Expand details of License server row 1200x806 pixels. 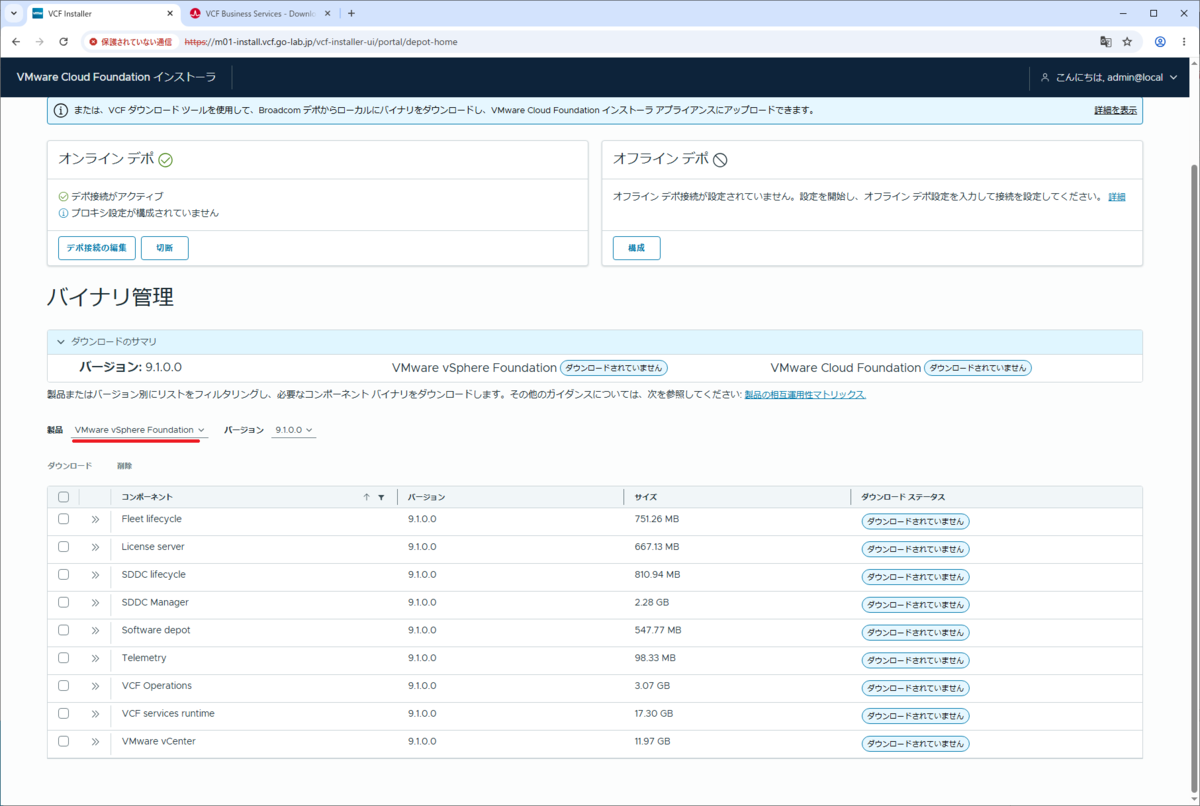[x=95, y=547]
